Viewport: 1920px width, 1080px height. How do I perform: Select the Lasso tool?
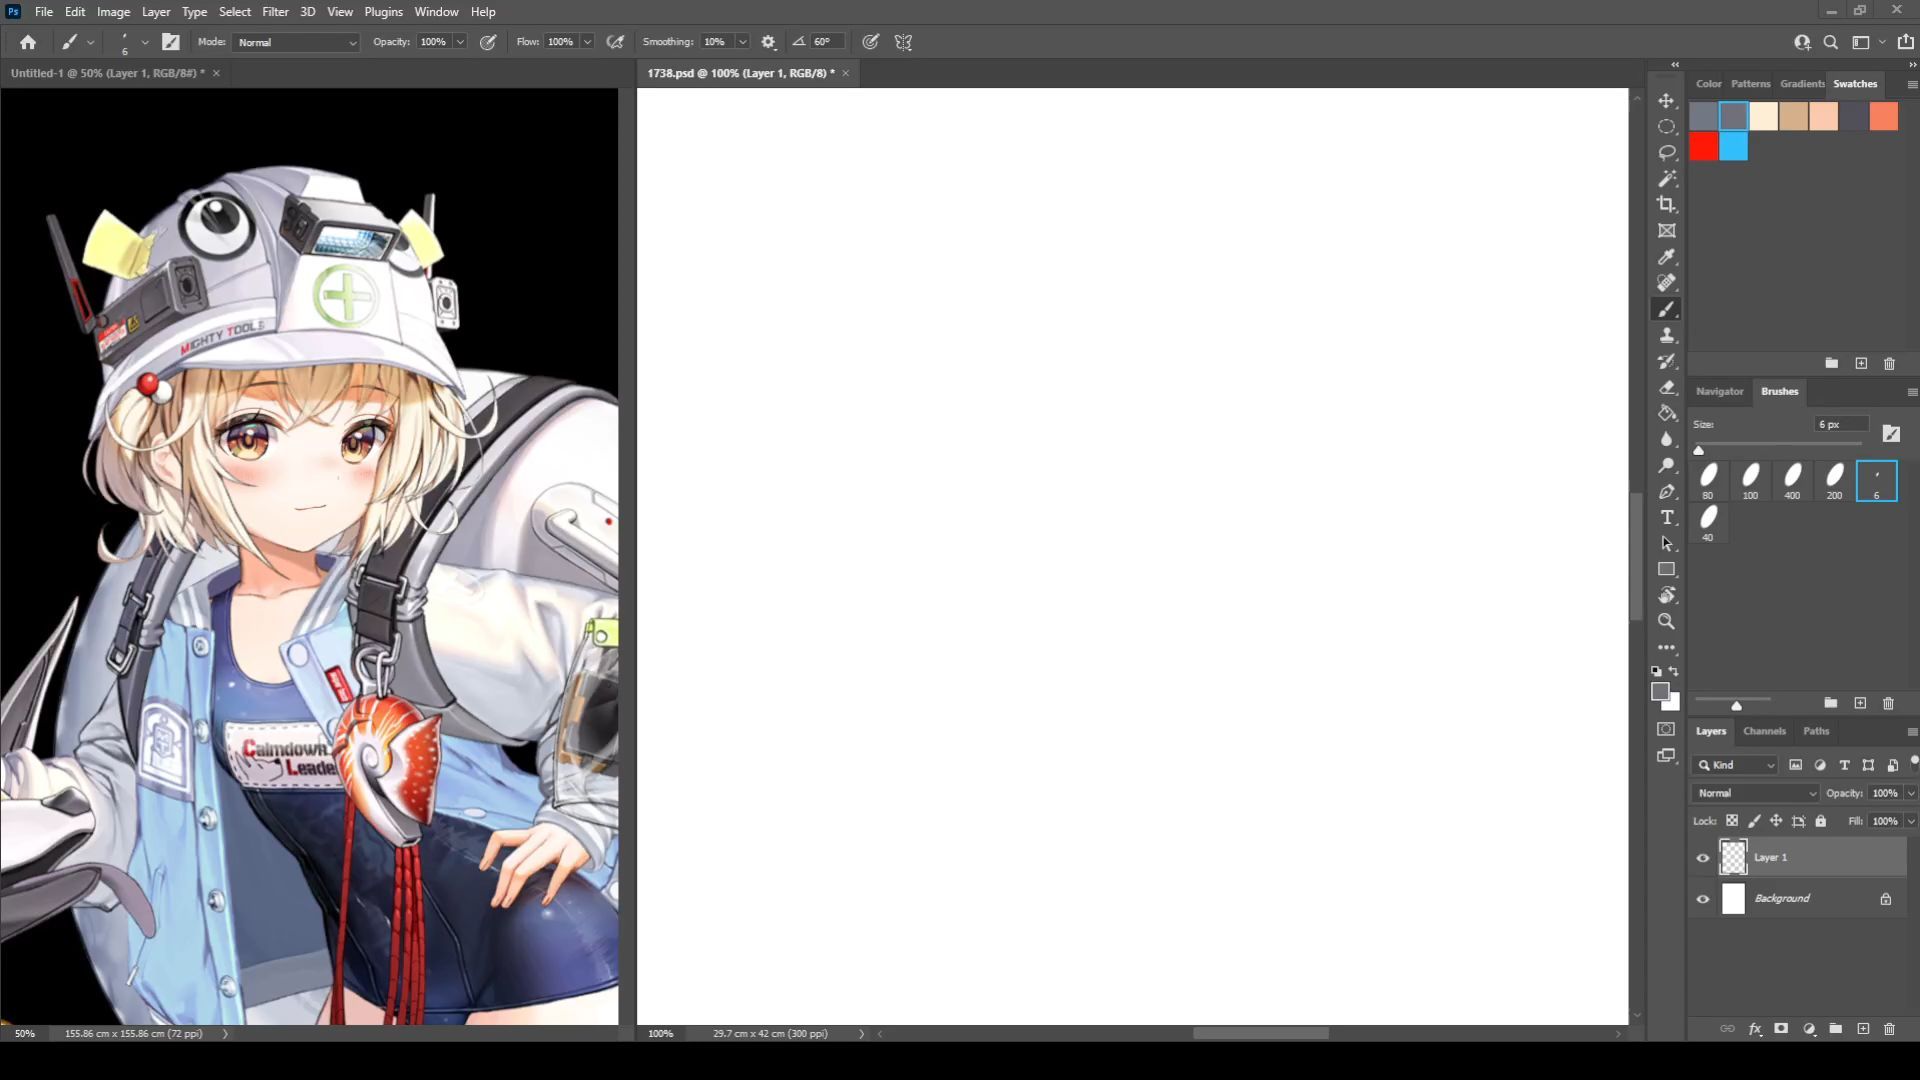pyautogui.click(x=1666, y=153)
